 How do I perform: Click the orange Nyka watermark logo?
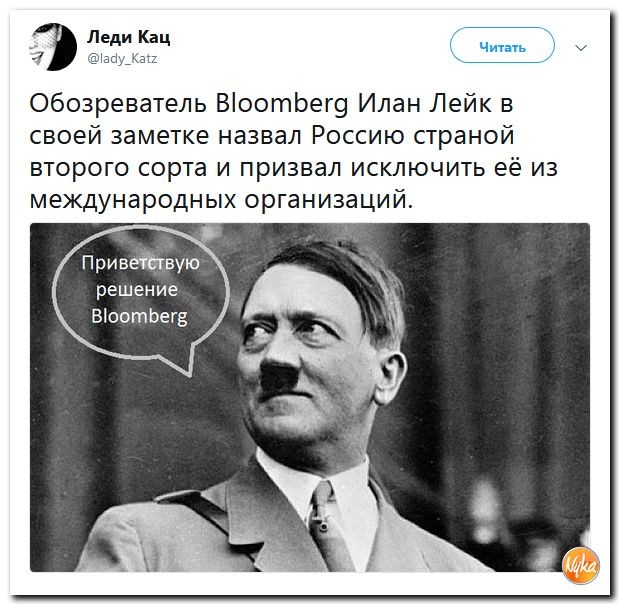[x=581, y=566]
